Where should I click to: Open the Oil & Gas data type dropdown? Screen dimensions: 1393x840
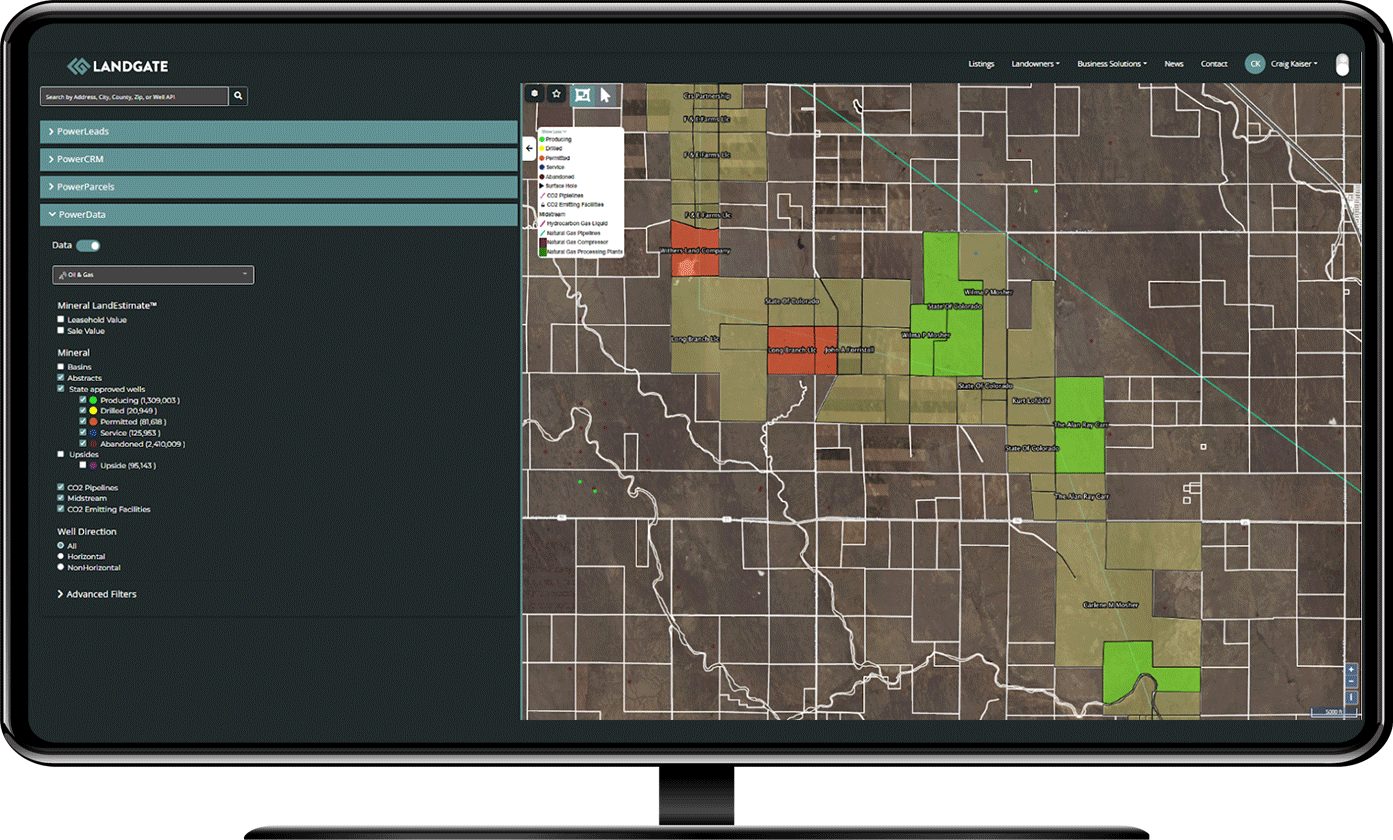[x=153, y=275]
